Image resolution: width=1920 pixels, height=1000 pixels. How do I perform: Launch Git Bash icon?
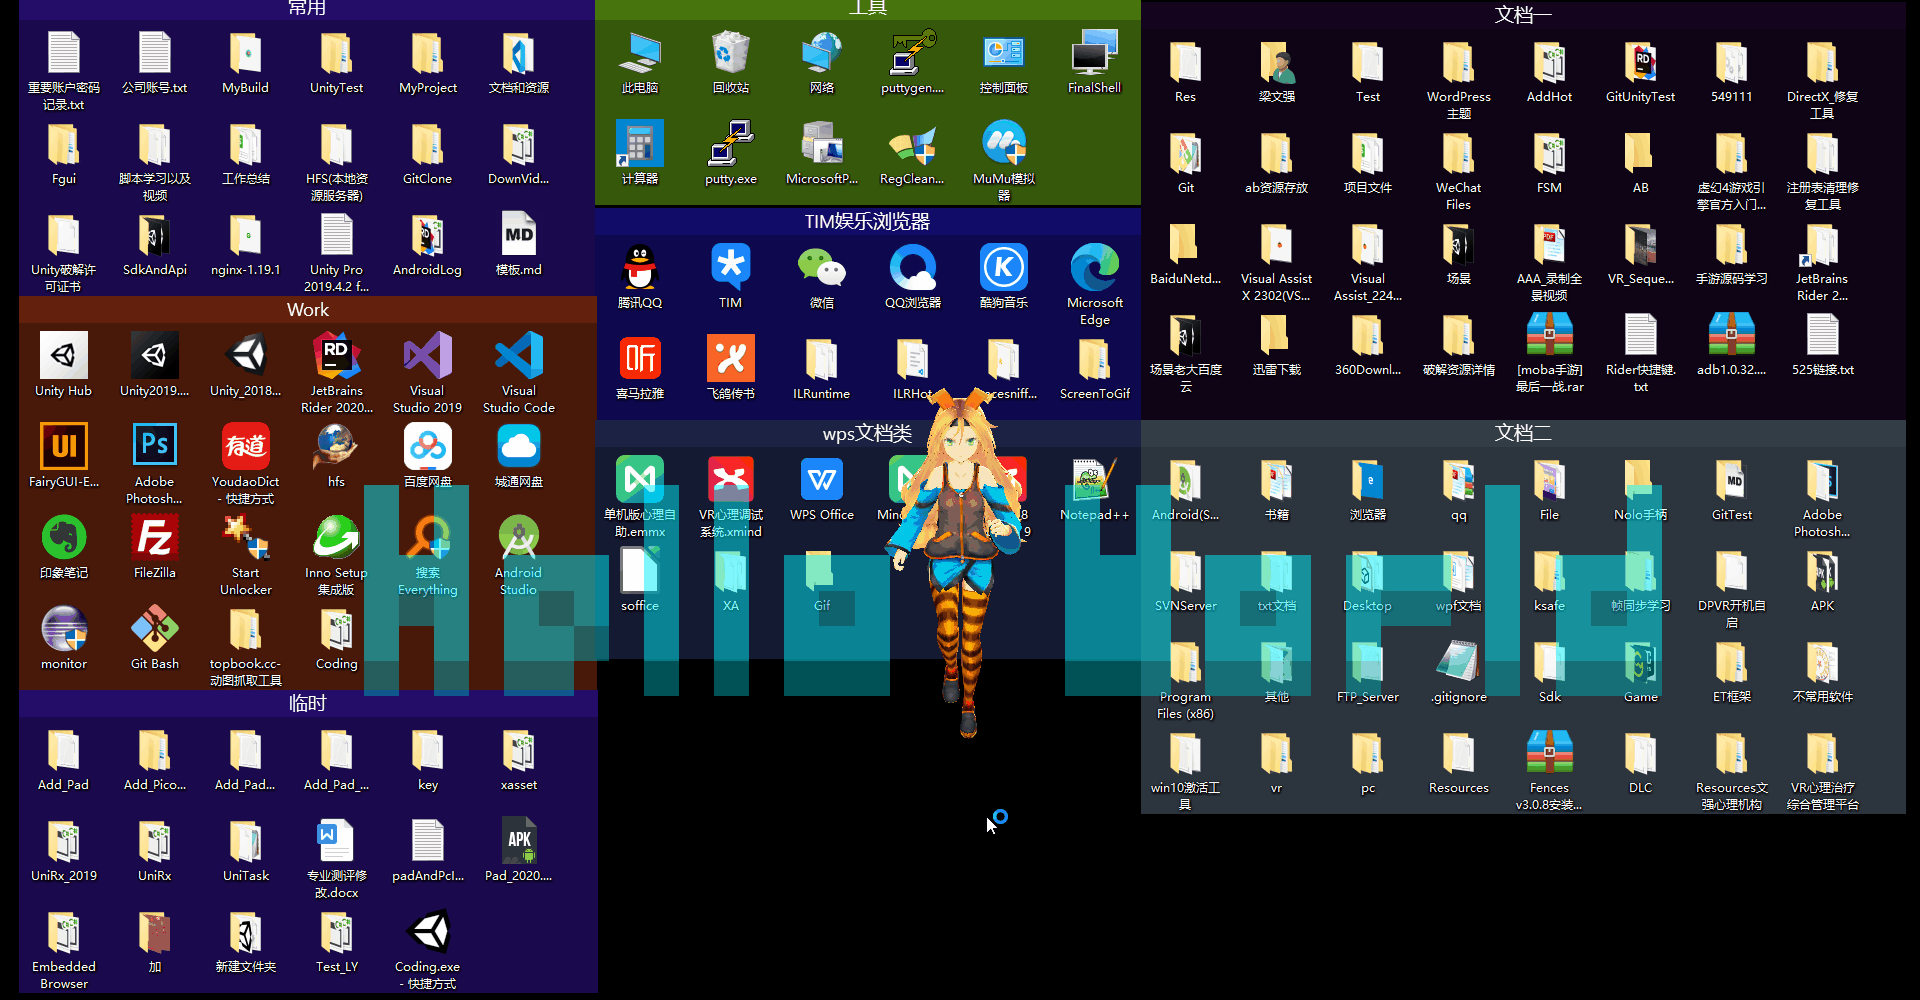[x=154, y=638]
